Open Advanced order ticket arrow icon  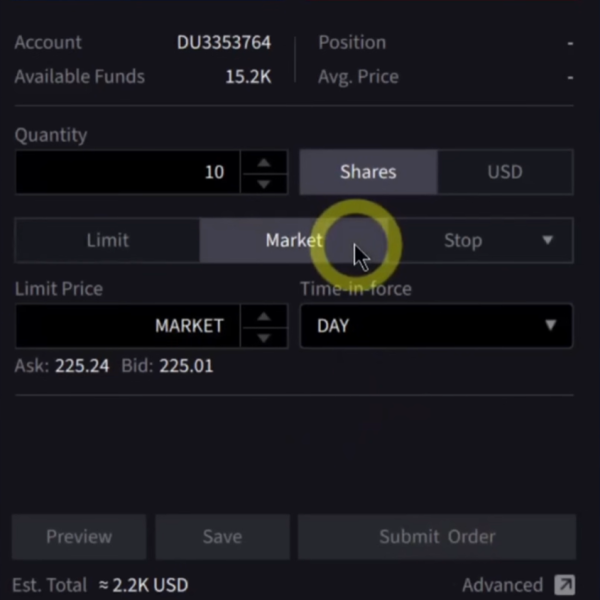click(x=564, y=585)
